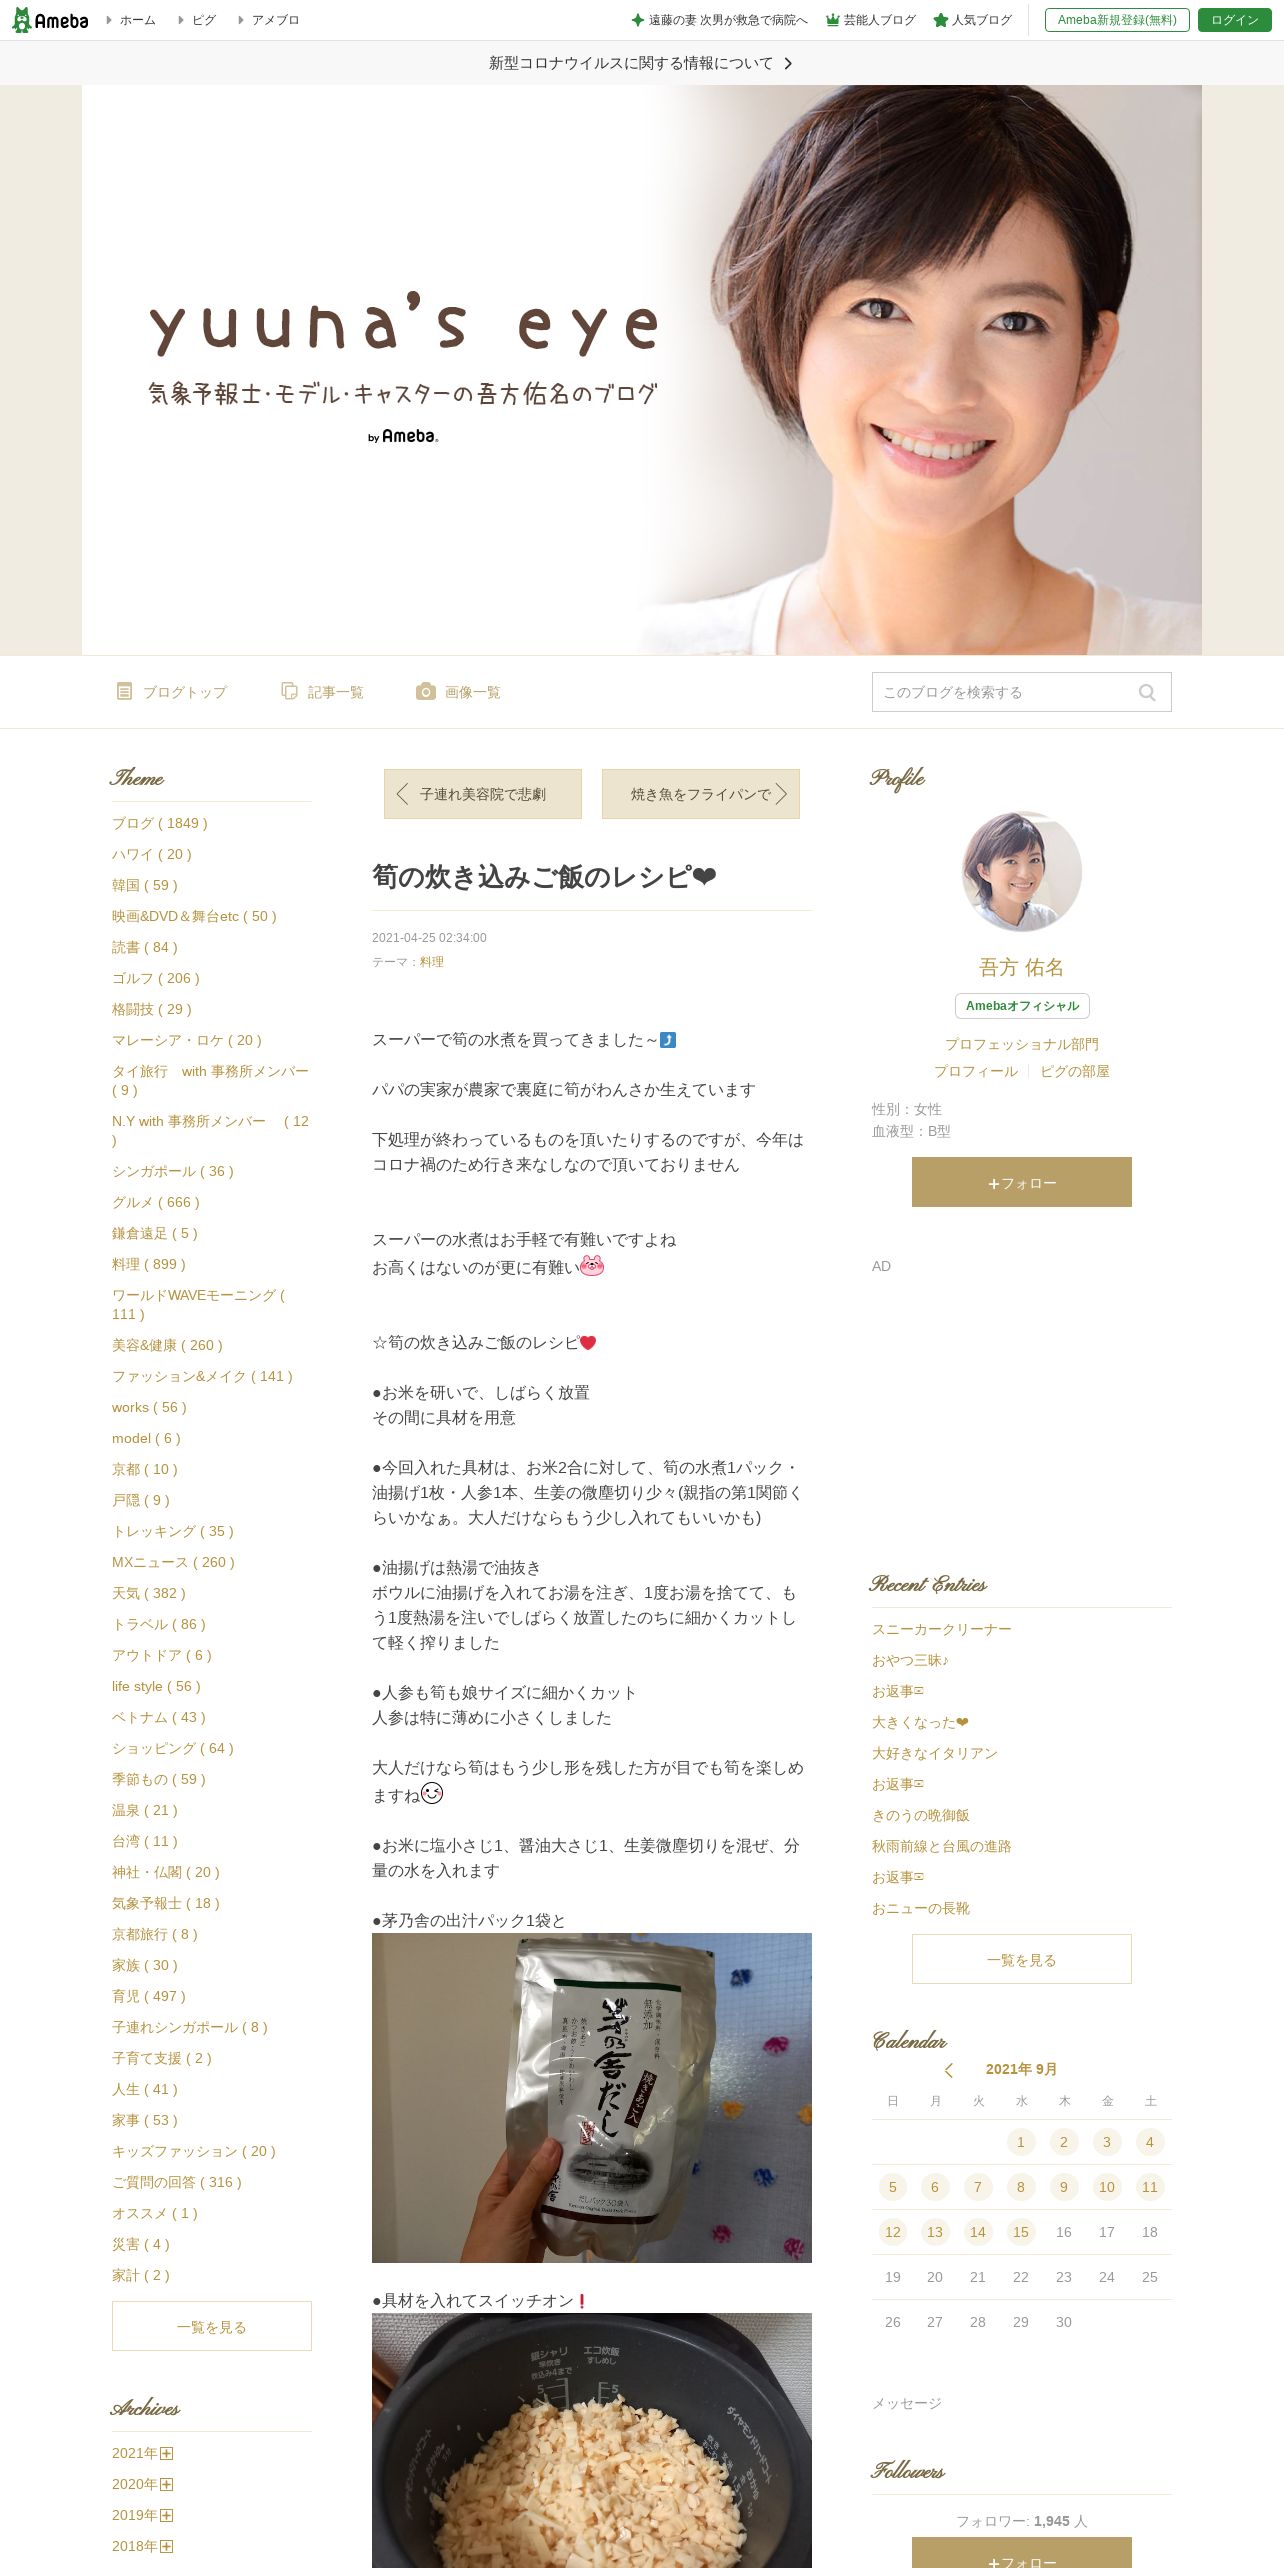Expand the 2020年 archive

167,2484
